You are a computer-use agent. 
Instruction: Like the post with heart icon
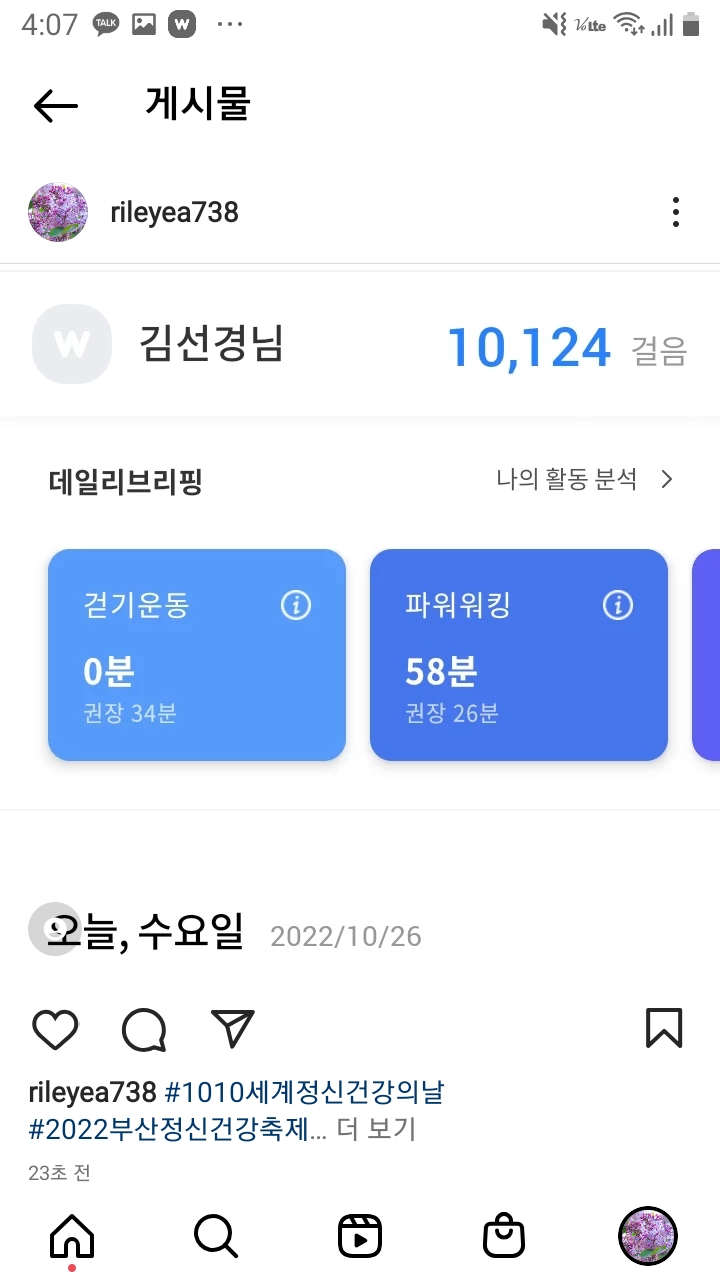pos(55,1029)
